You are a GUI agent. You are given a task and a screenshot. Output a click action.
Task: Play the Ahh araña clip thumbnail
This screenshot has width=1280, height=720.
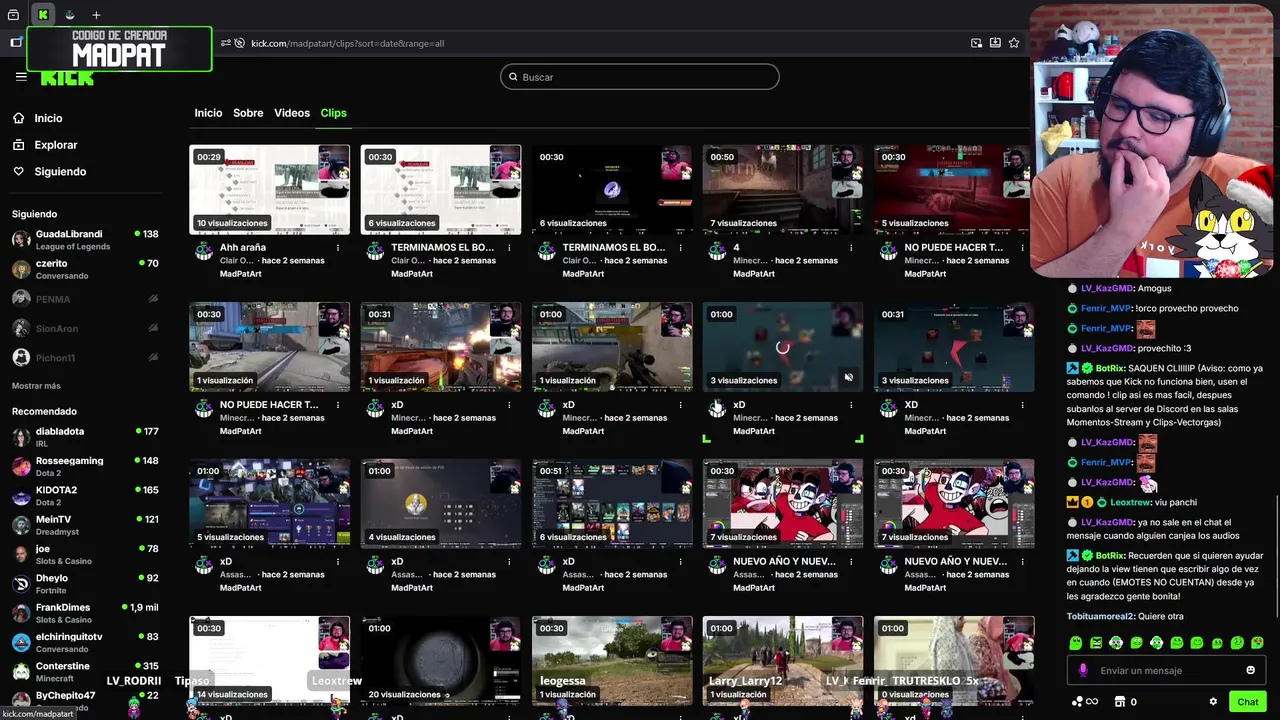pos(270,190)
